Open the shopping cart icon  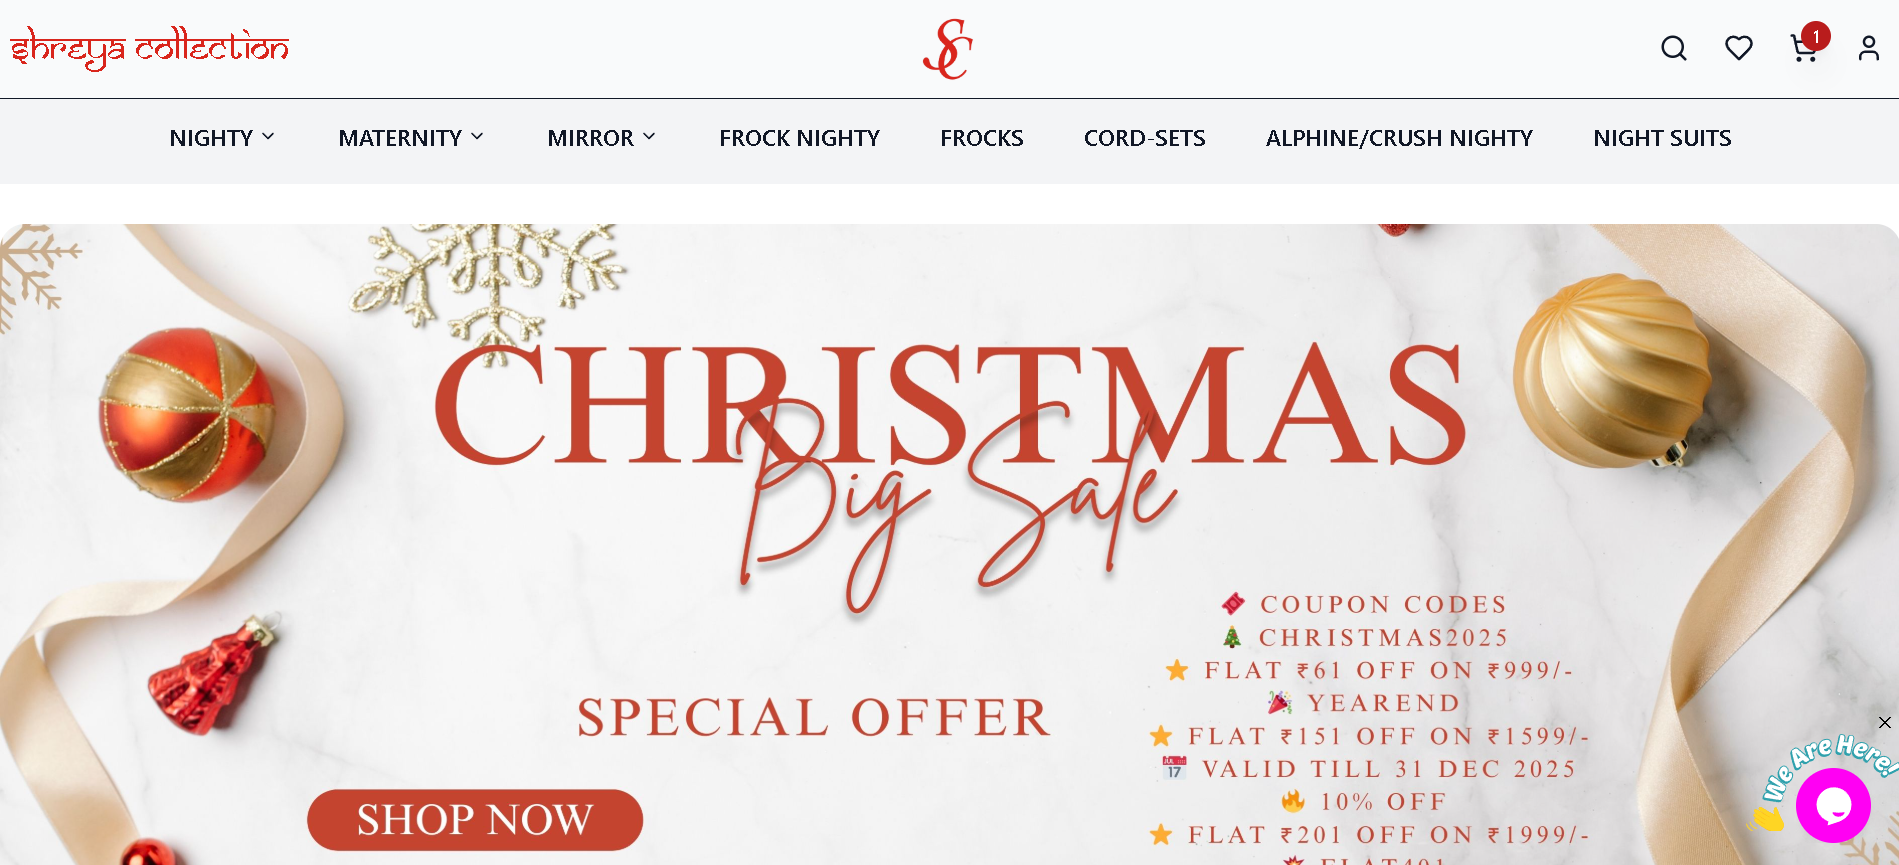click(1803, 50)
